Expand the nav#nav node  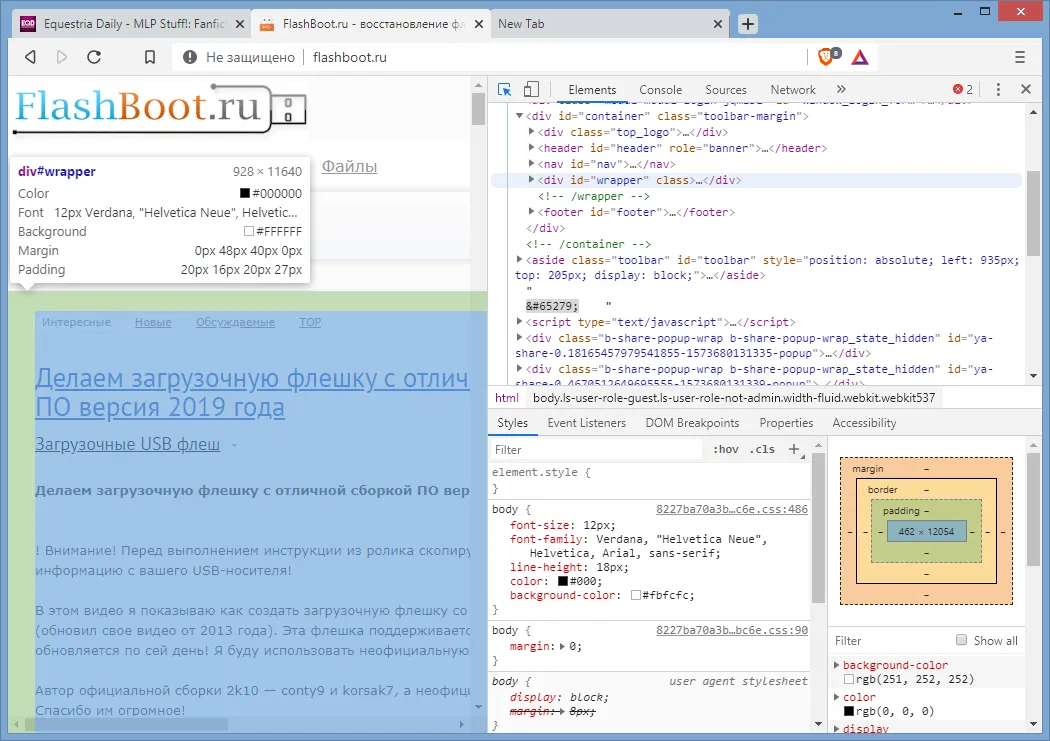pyautogui.click(x=531, y=164)
